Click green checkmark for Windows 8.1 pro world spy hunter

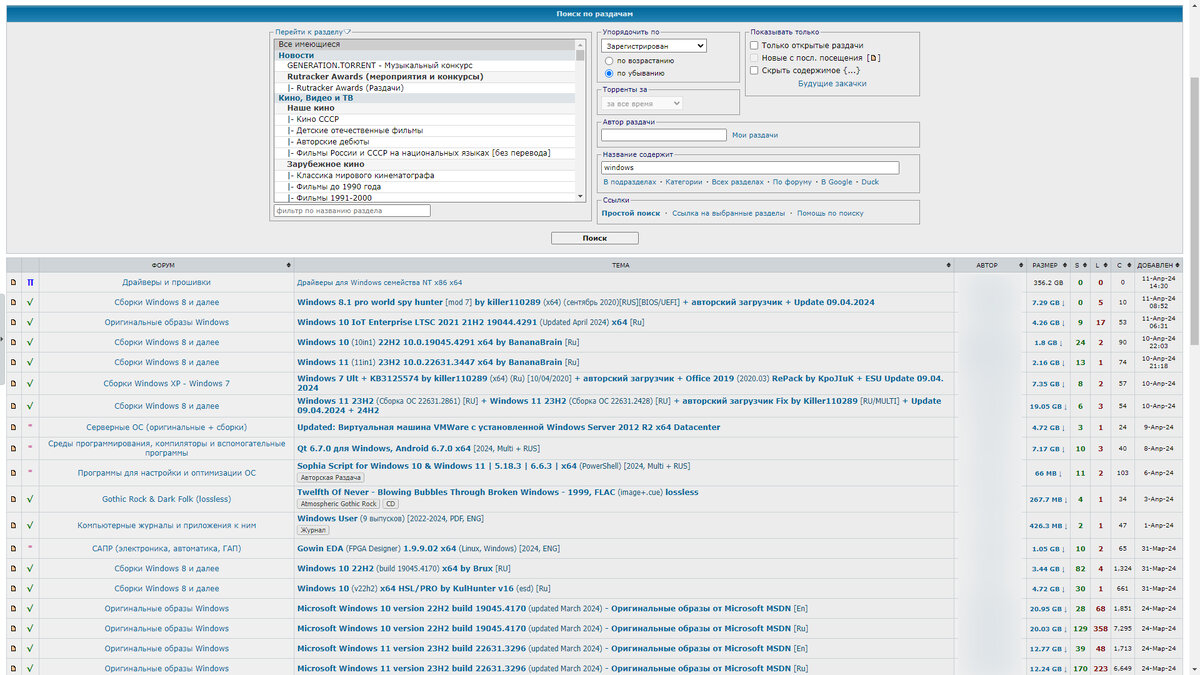pos(30,302)
